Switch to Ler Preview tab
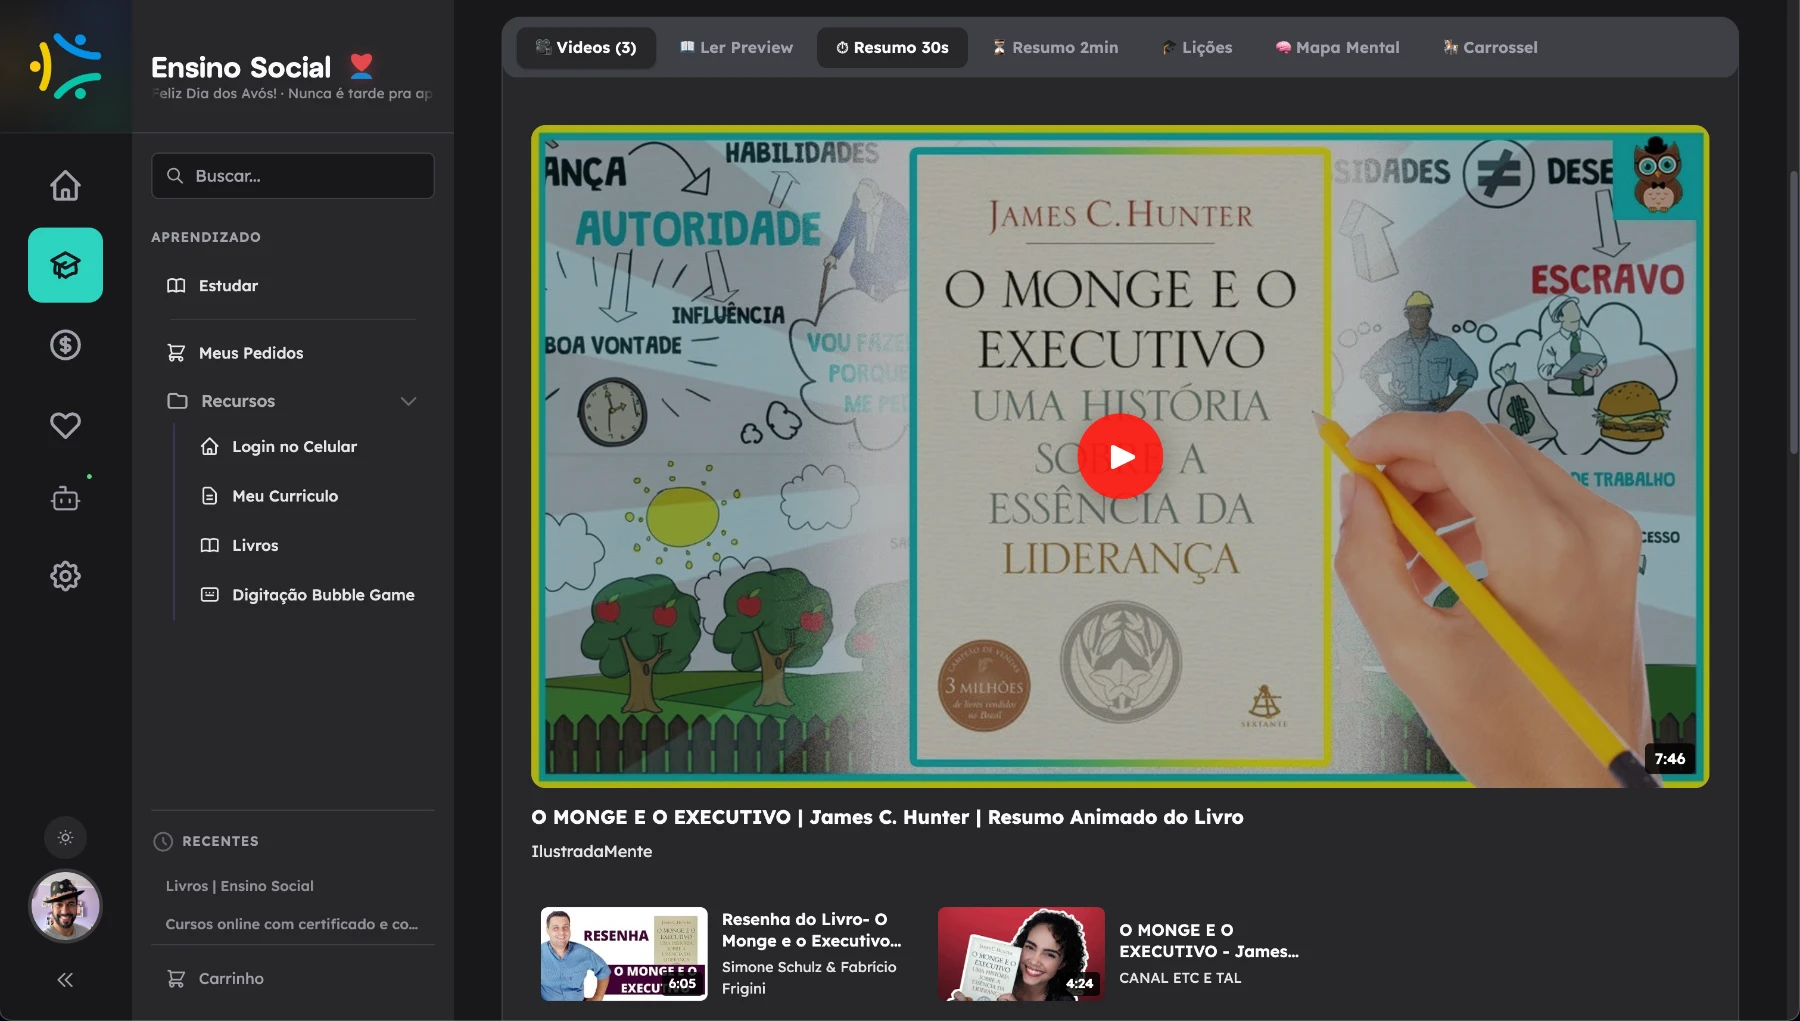Image resolution: width=1800 pixels, height=1021 pixels. pyautogui.click(x=736, y=48)
